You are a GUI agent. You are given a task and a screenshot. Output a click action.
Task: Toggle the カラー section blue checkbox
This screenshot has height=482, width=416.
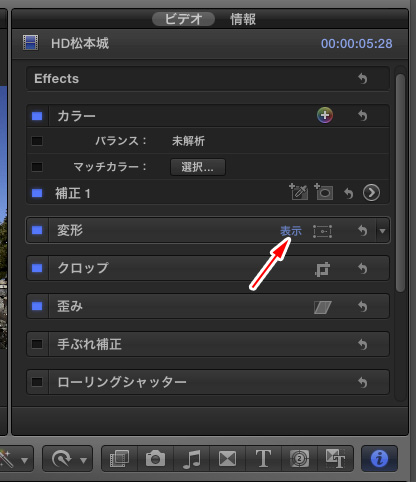[x=37, y=116]
